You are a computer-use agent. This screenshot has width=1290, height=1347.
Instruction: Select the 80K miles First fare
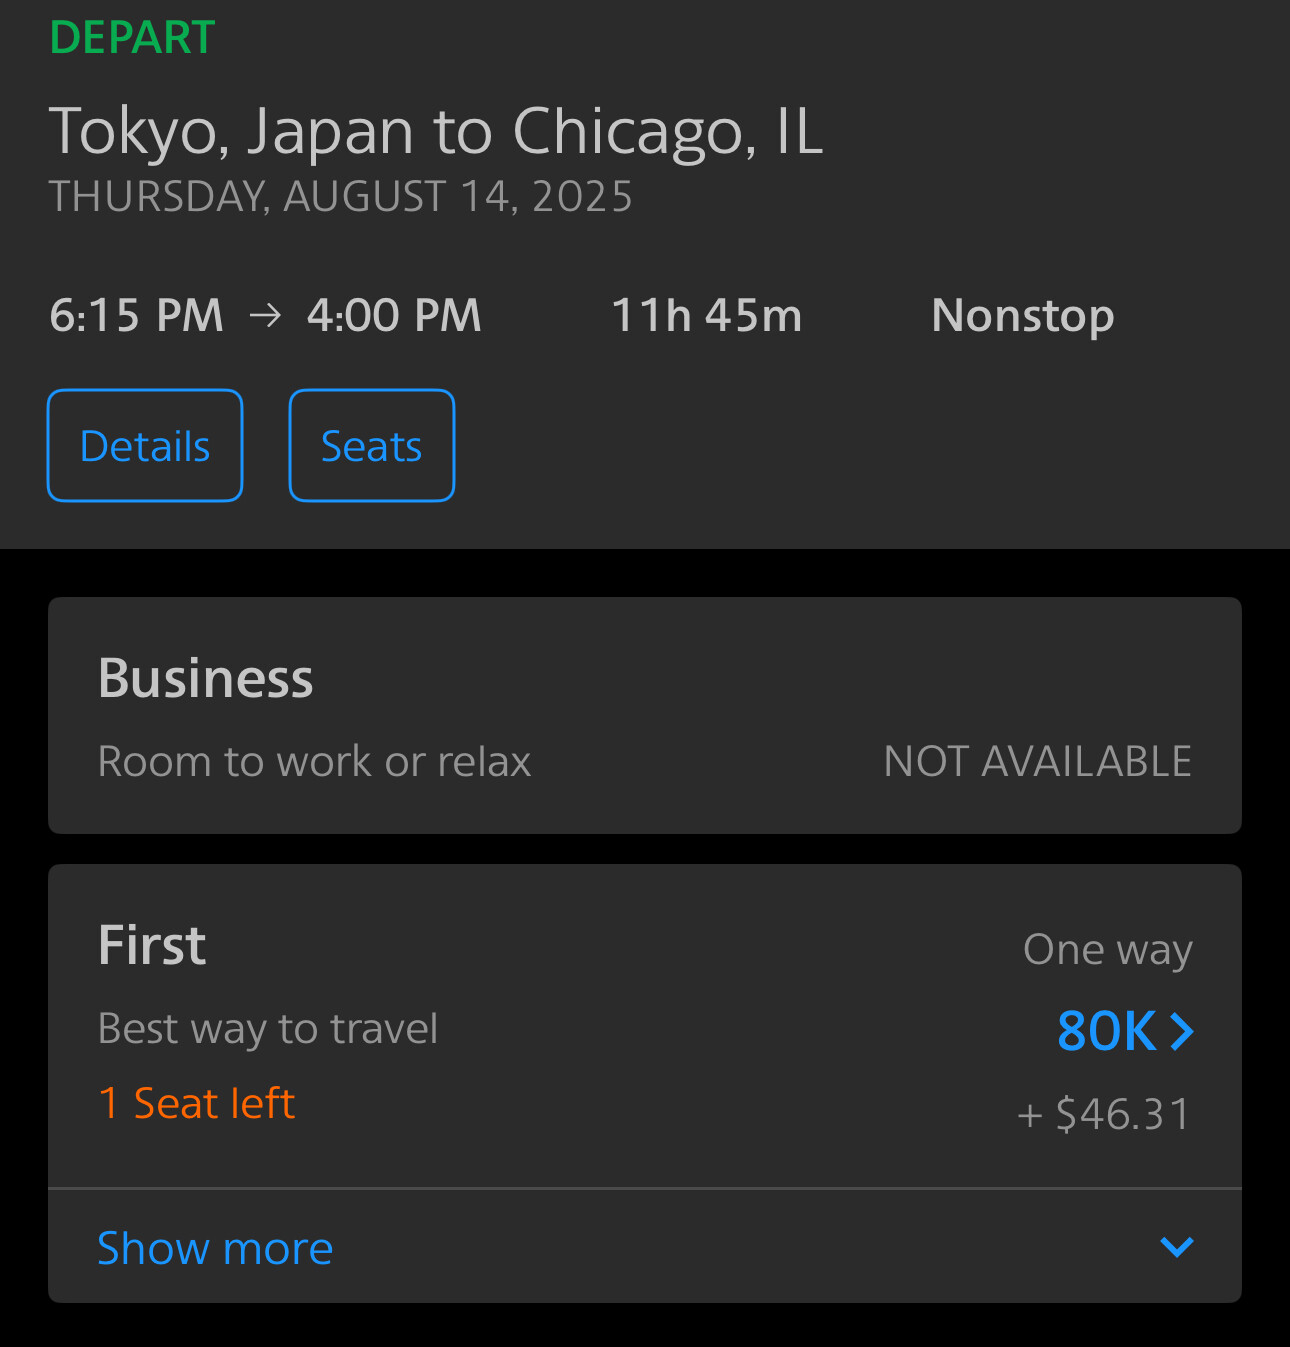pos(1106,1031)
